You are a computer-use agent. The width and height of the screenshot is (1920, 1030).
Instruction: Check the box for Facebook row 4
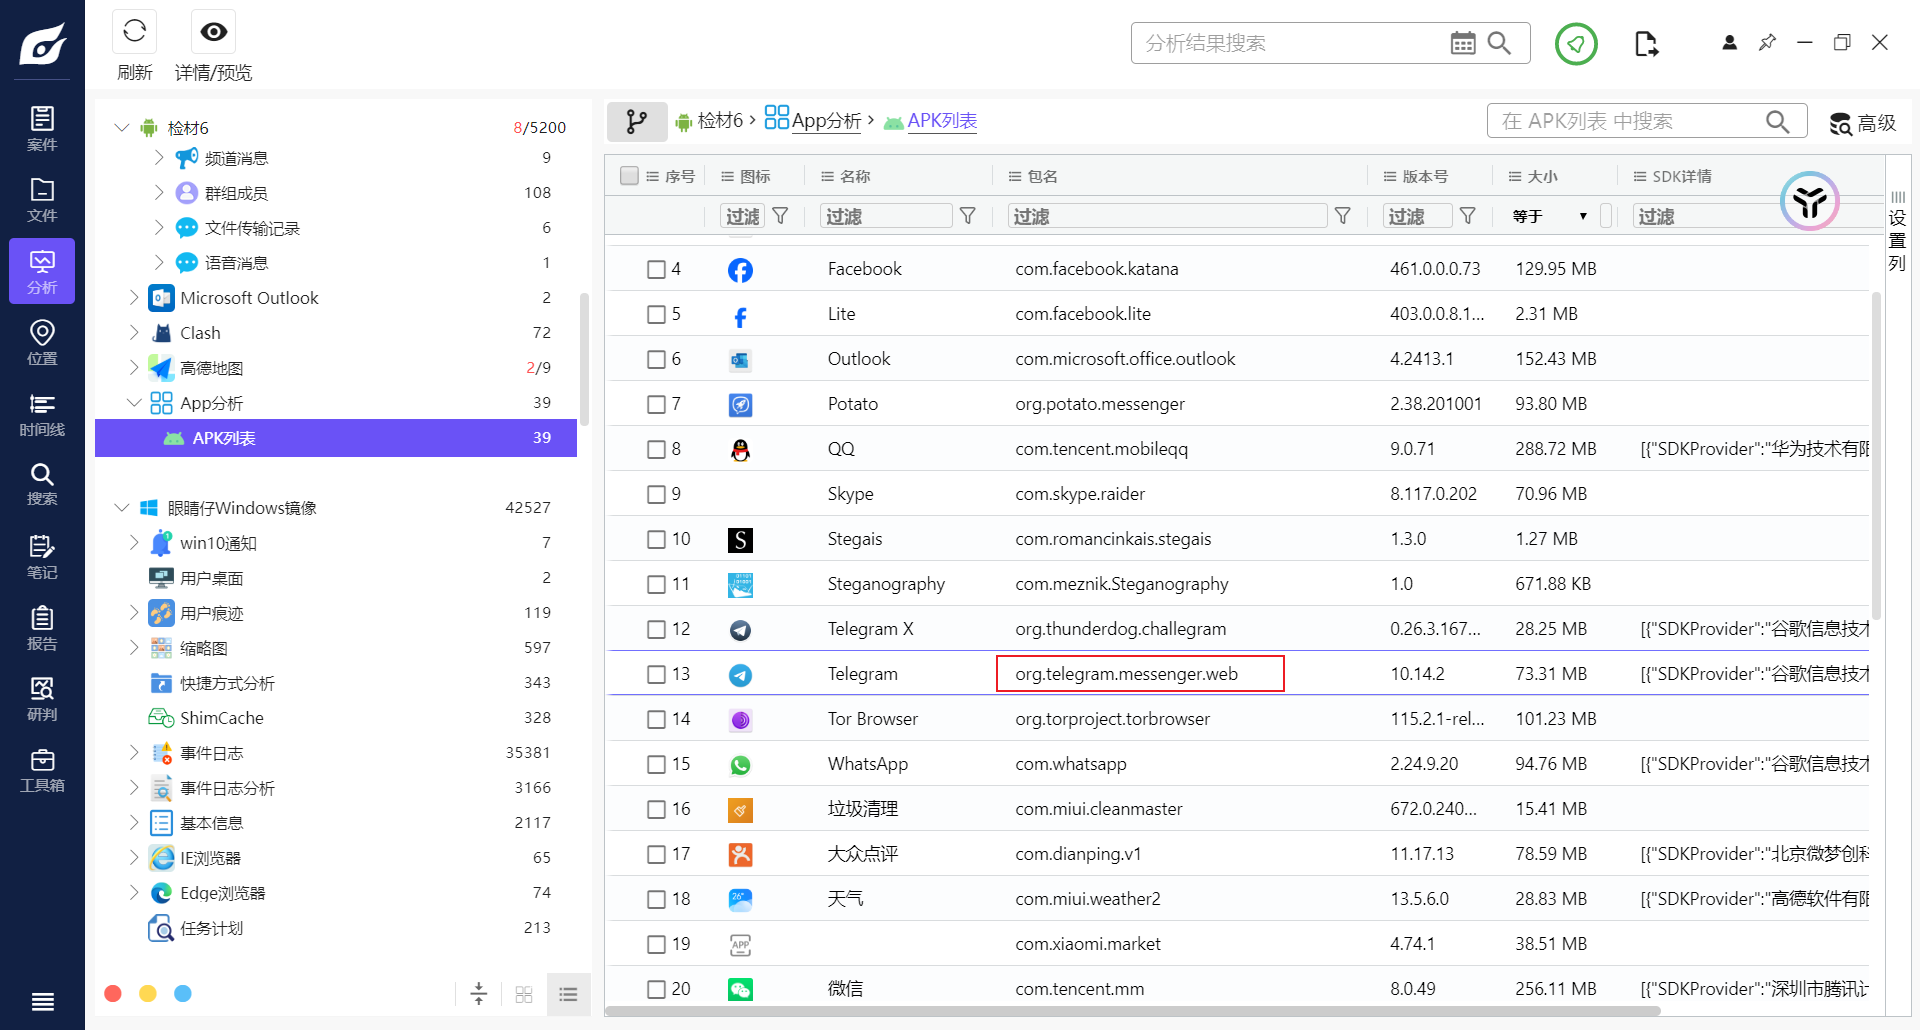coord(656,269)
